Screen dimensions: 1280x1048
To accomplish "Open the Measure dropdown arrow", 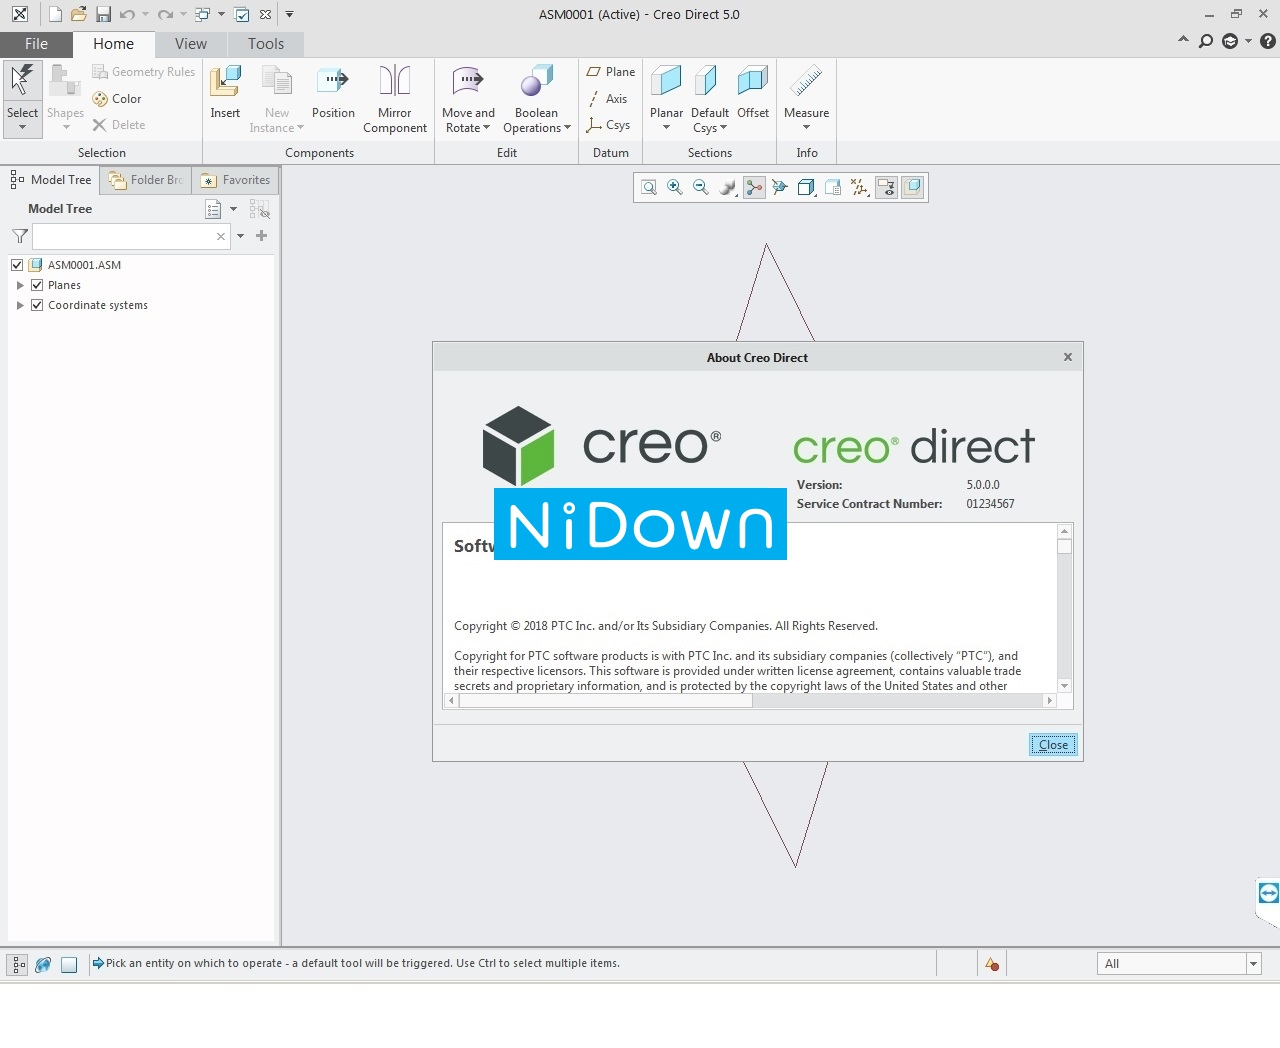I will coord(806,128).
